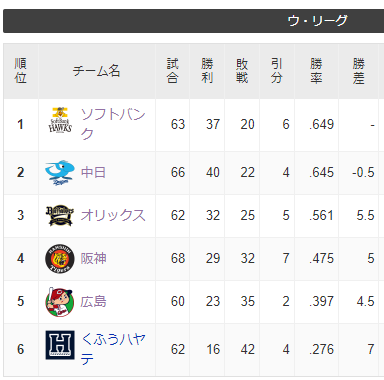
Task: Select the ウ・リーグ header bar
Action: pos(193,21)
